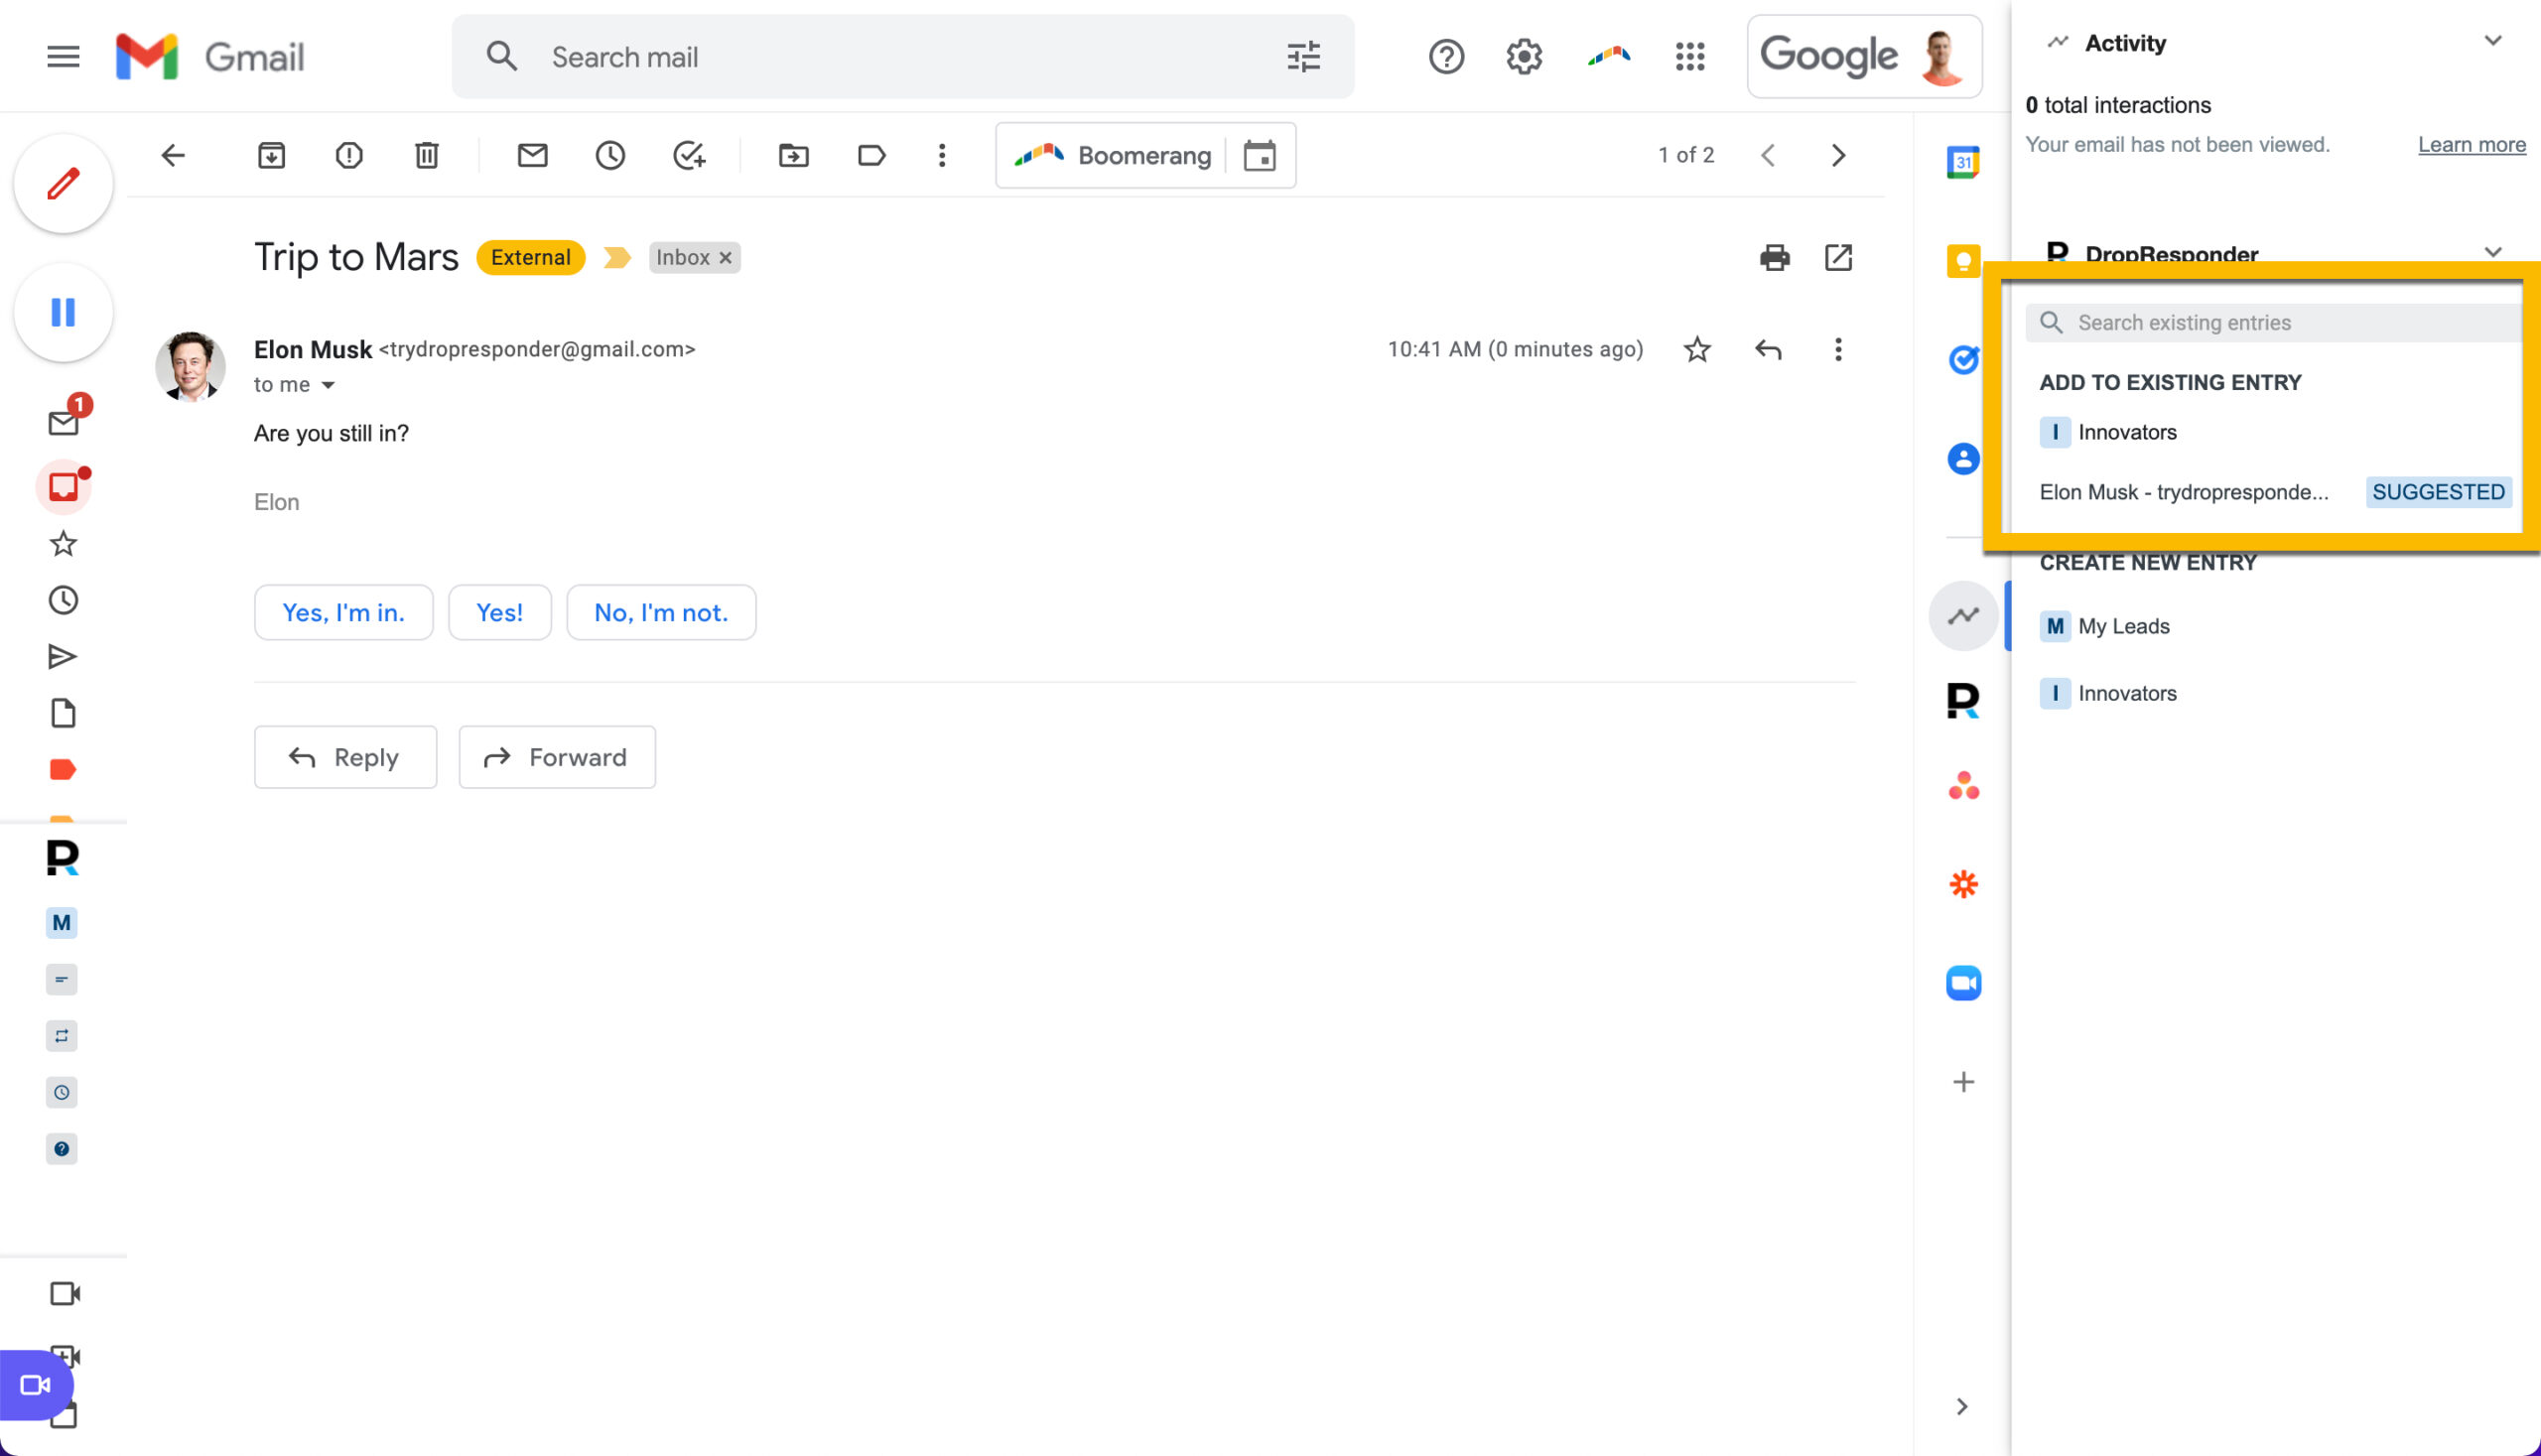This screenshot has width=2541, height=1456.
Task: Archive this email
Action: click(x=271, y=155)
